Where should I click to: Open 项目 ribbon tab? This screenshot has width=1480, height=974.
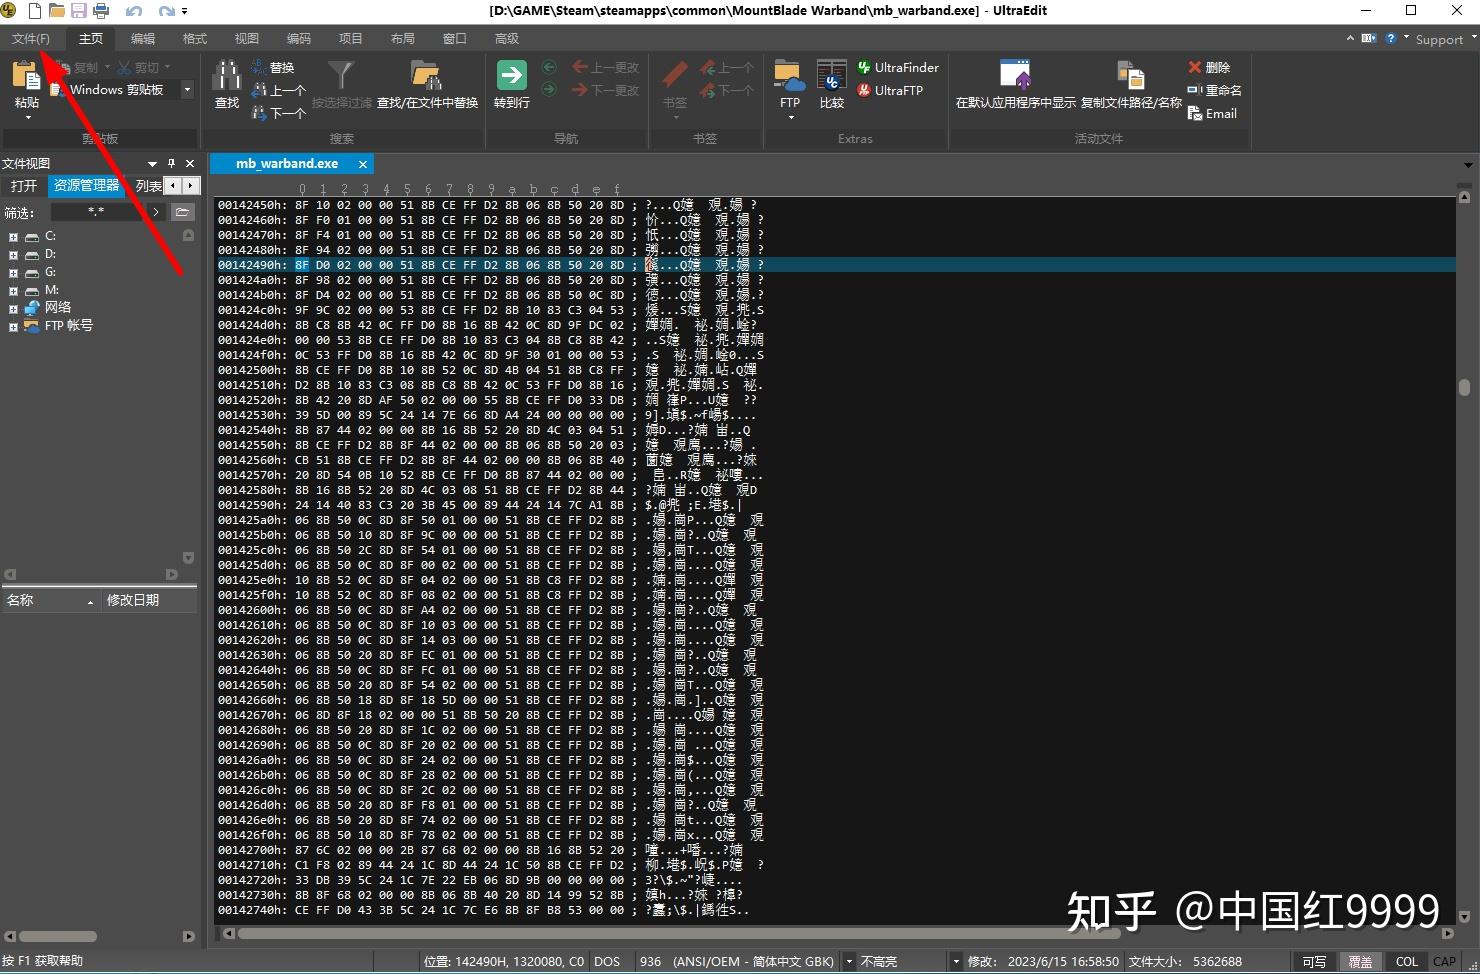pos(351,38)
